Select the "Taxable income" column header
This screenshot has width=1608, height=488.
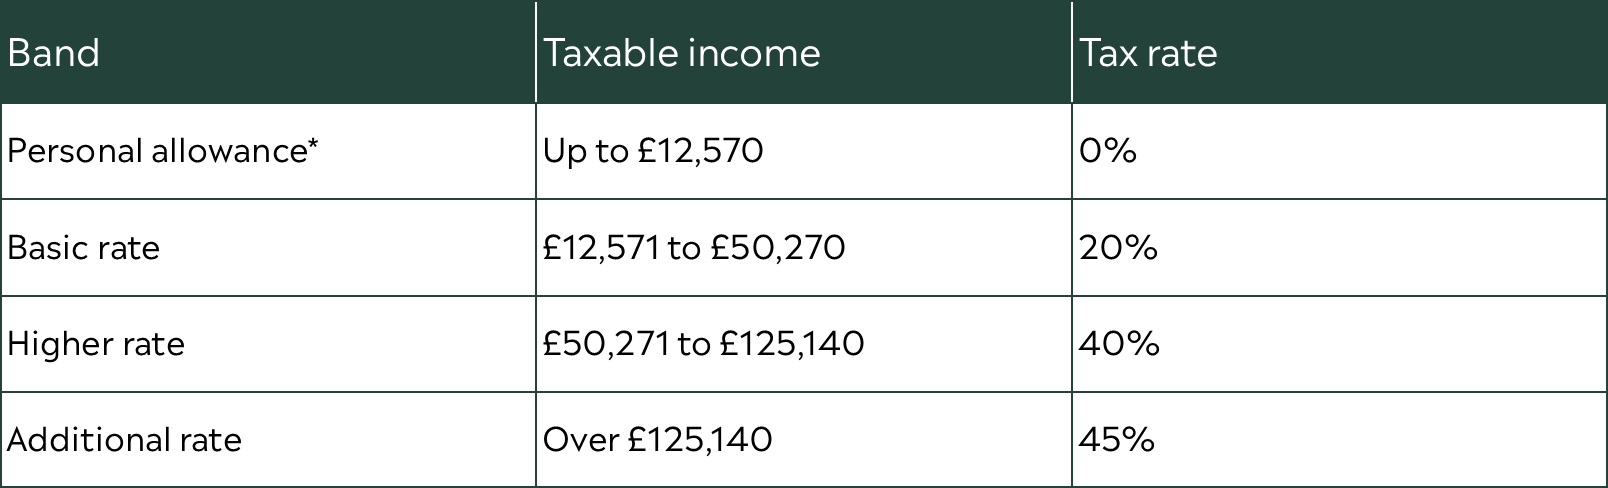pyautogui.click(x=681, y=53)
